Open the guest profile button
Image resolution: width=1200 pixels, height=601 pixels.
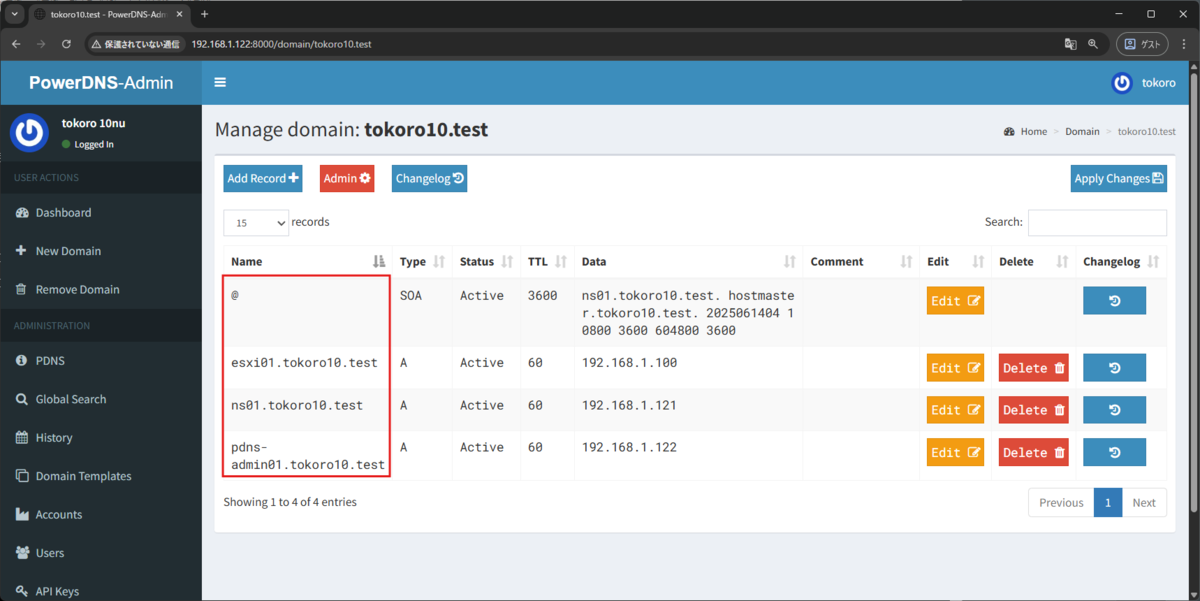(1142, 44)
